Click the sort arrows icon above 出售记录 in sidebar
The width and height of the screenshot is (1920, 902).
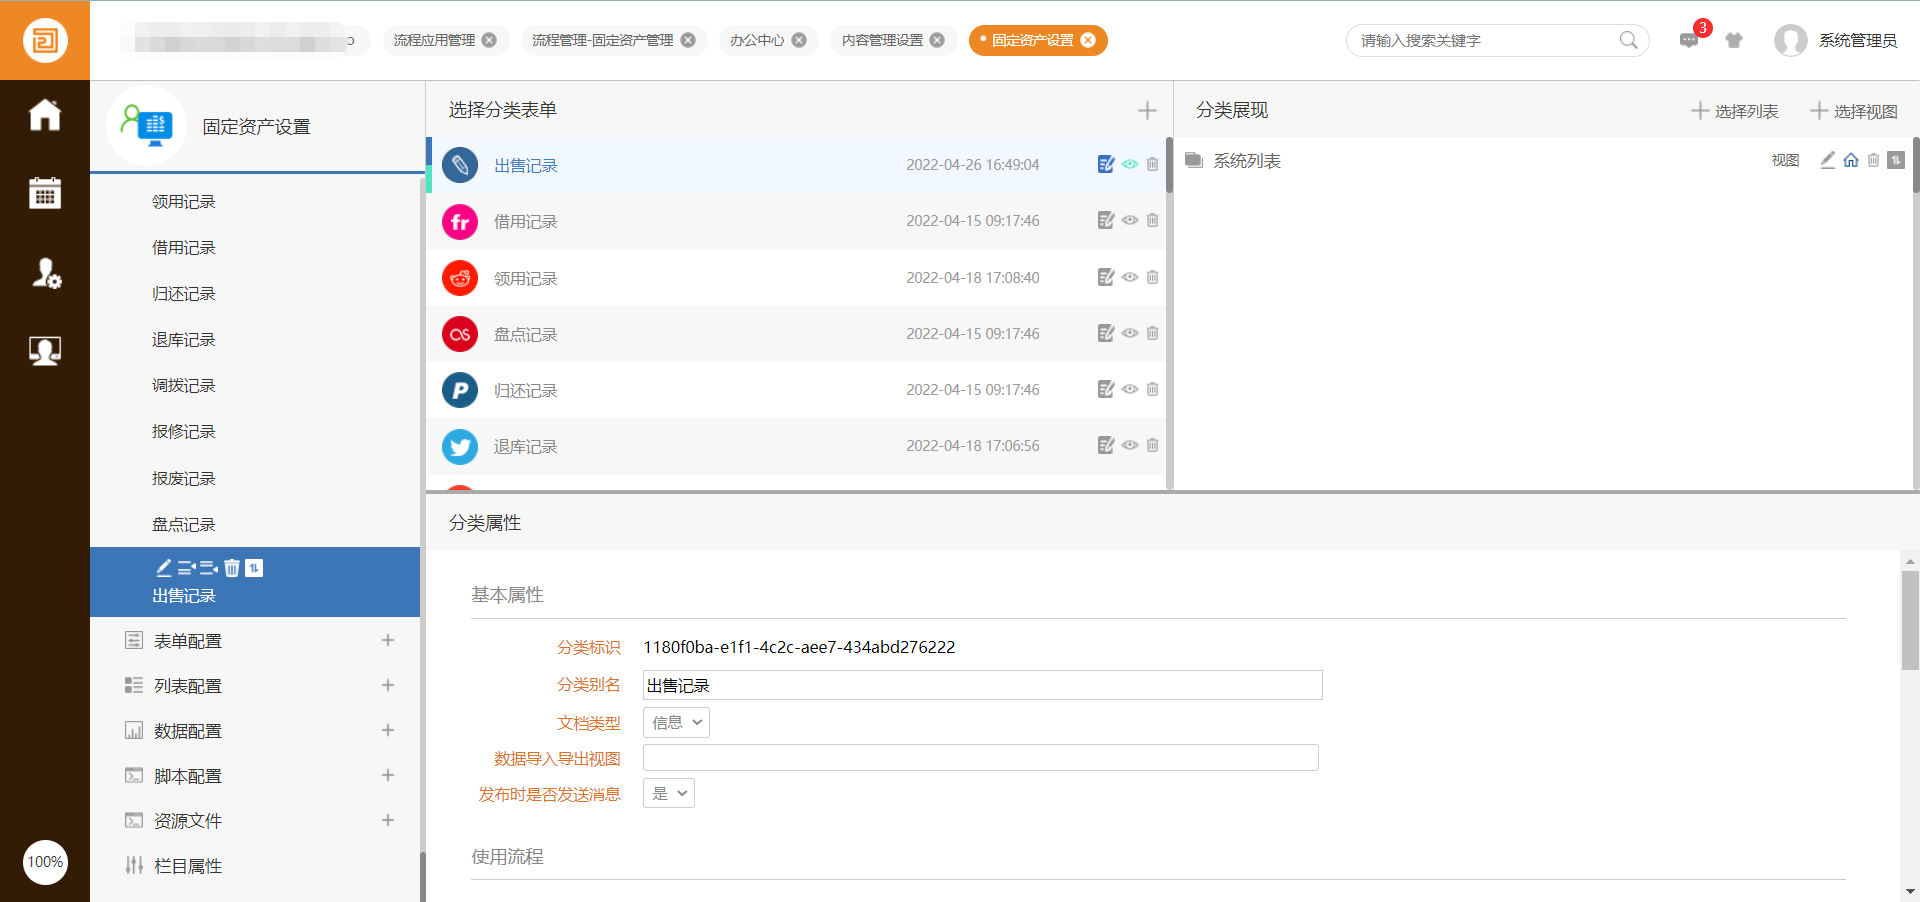[254, 568]
